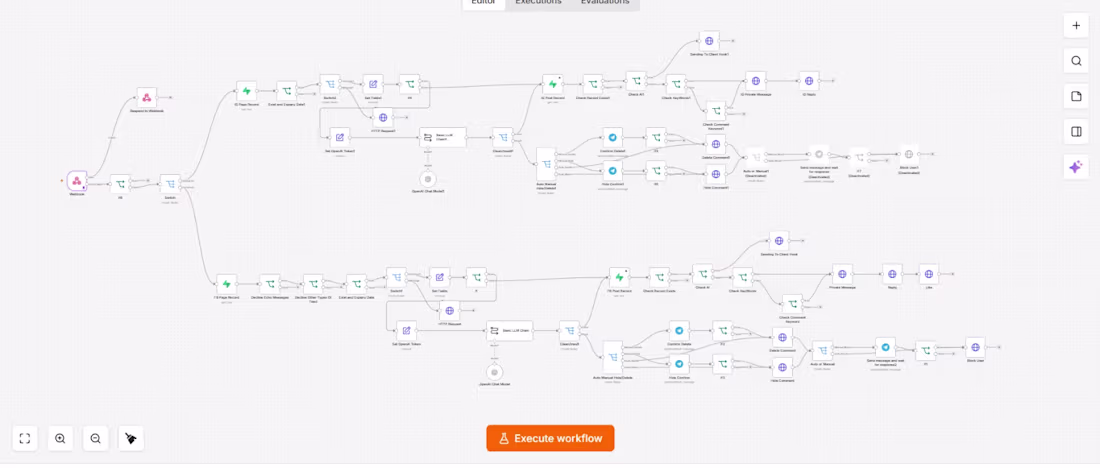Image resolution: width=1100 pixels, height=468 pixels.
Task: Select the Send message and wait for response2 node
Action: (885, 347)
